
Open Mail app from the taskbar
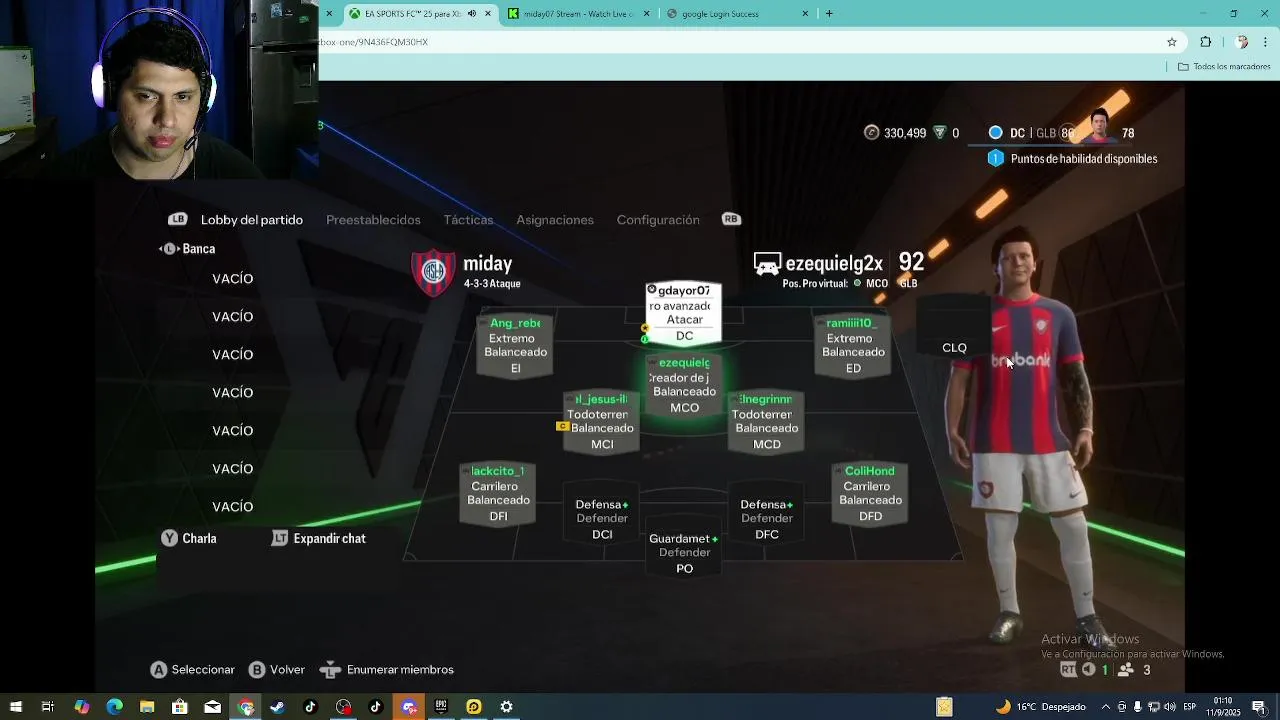click(x=212, y=707)
